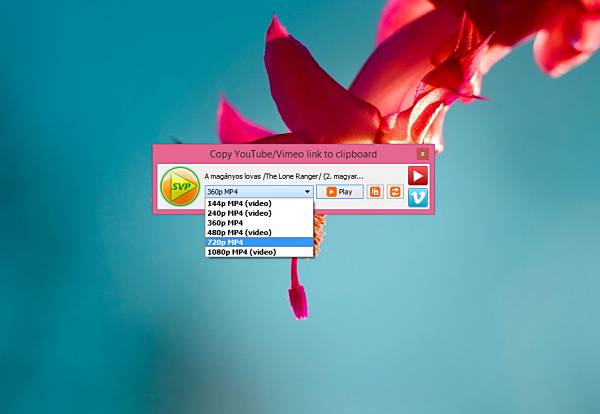
Task: Click the 360p MP4 combo box field
Action: coord(259,192)
